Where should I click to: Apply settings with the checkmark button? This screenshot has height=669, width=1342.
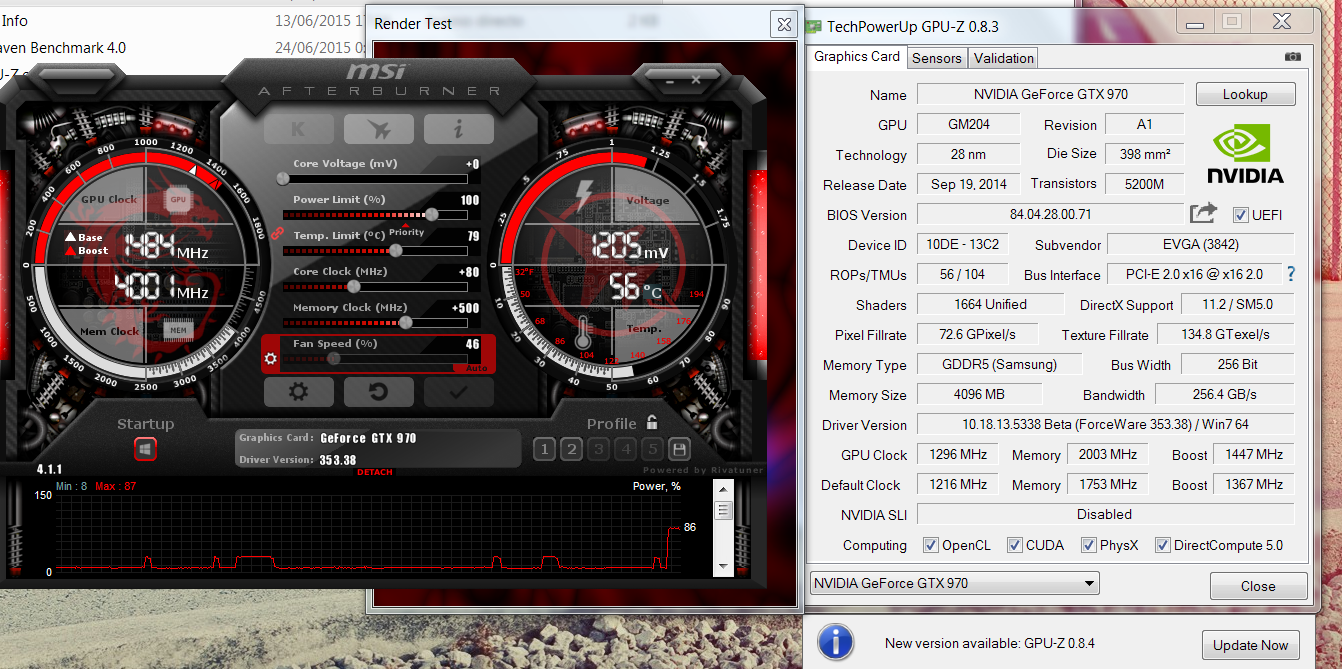458,392
